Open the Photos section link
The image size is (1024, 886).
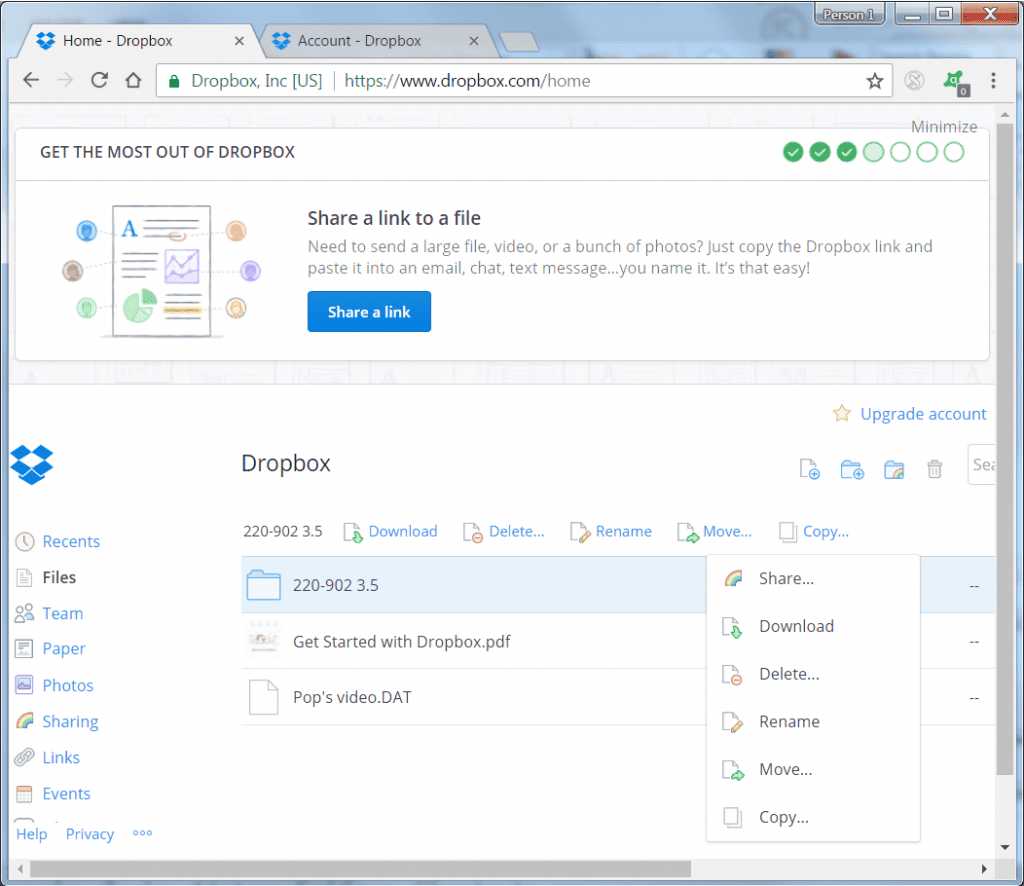(x=68, y=685)
